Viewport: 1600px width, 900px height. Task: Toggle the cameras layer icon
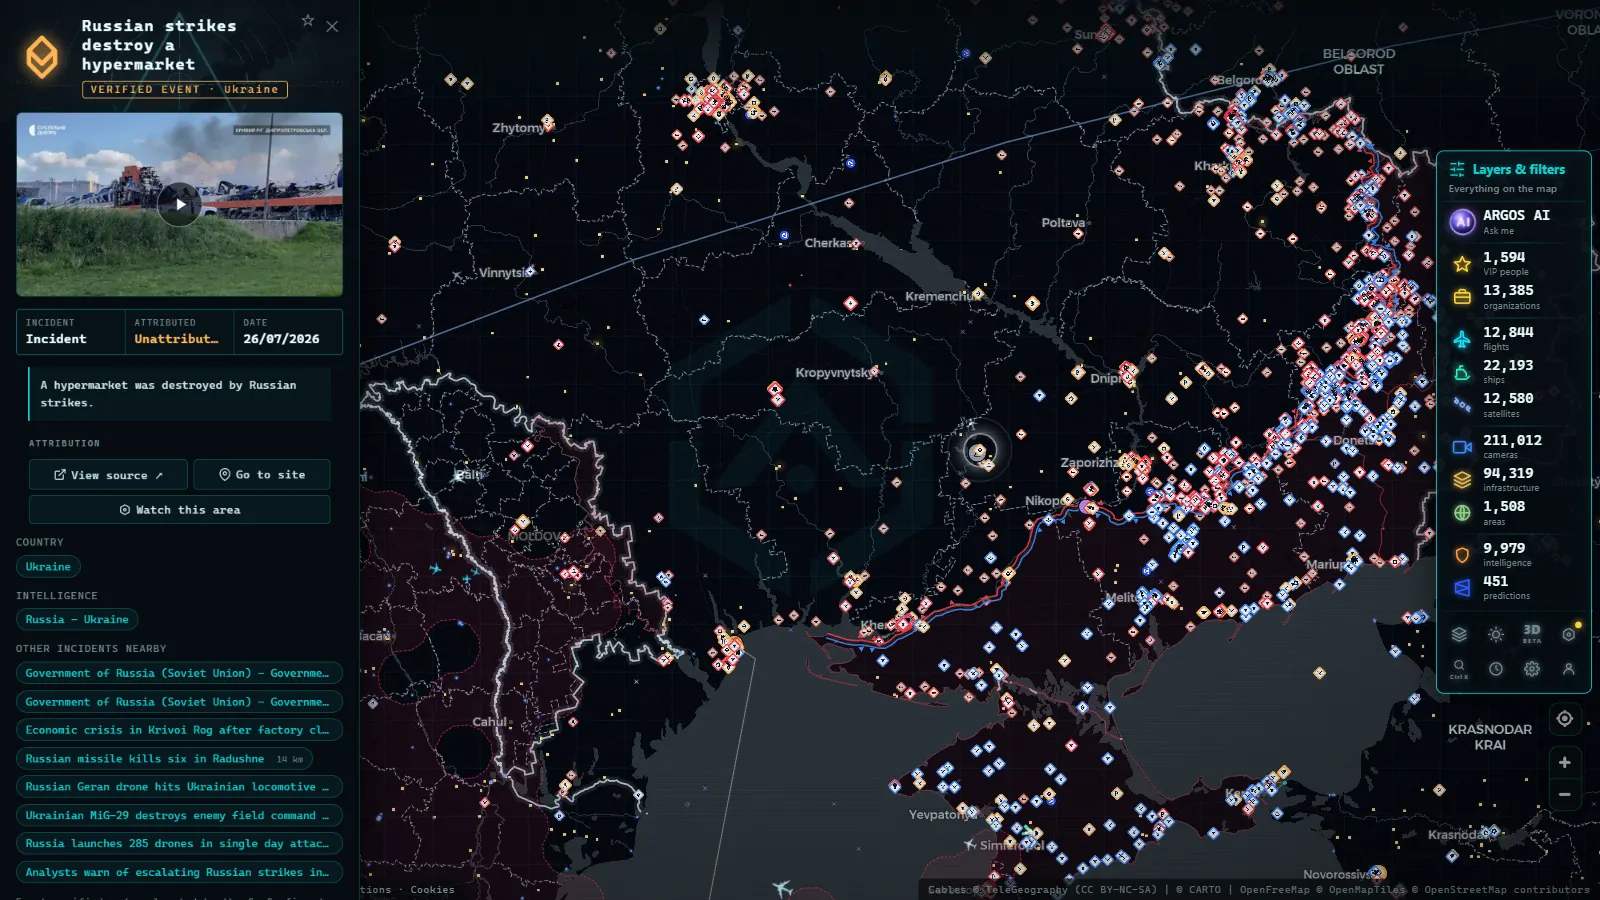(x=1462, y=447)
